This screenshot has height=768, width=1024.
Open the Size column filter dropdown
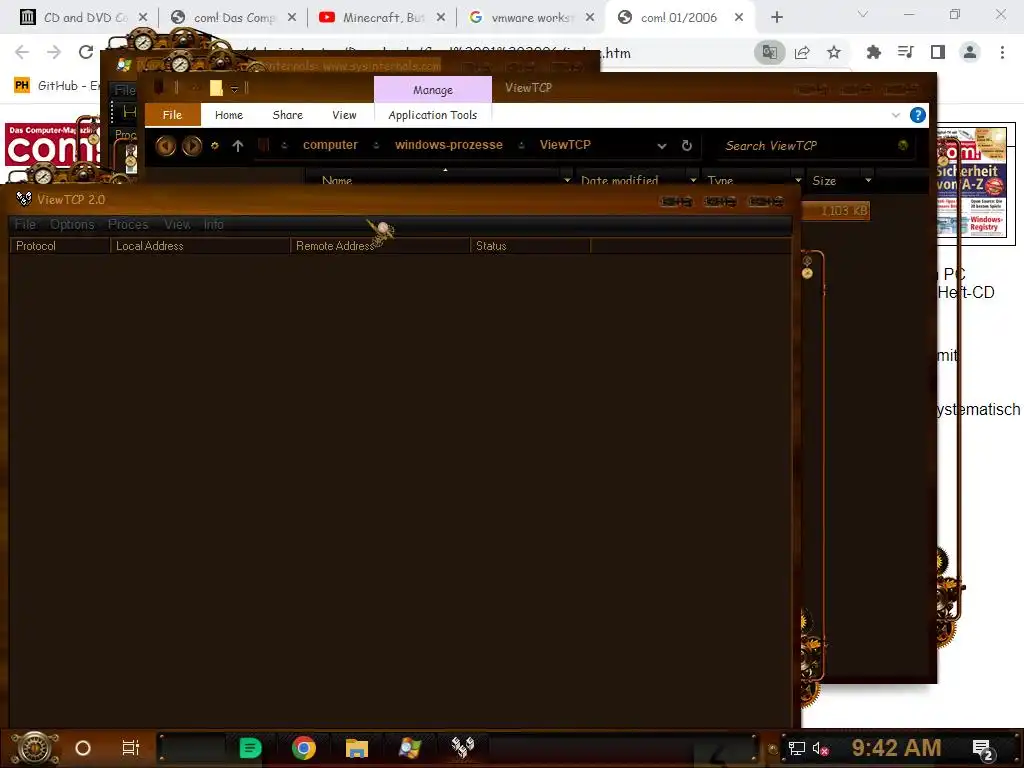[x=868, y=180]
